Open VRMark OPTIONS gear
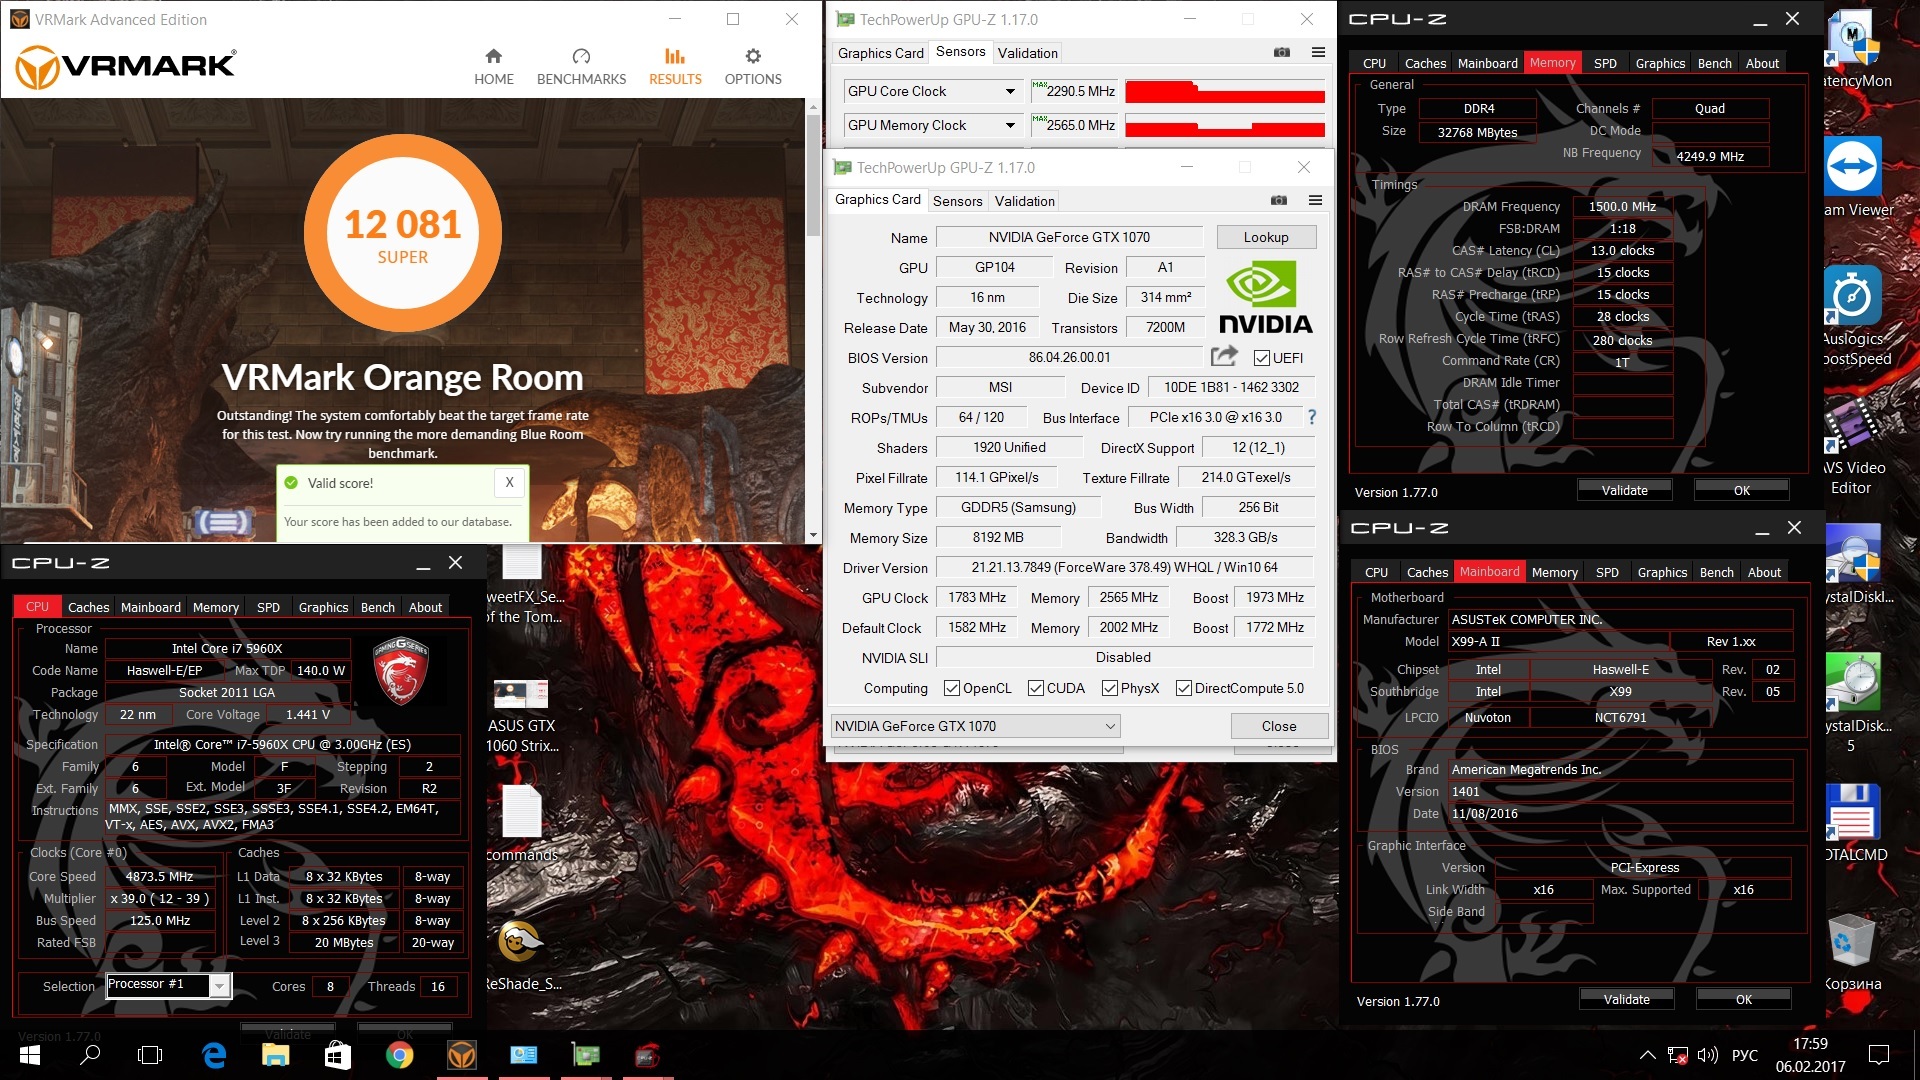Image resolution: width=1920 pixels, height=1080 pixels. tap(753, 67)
